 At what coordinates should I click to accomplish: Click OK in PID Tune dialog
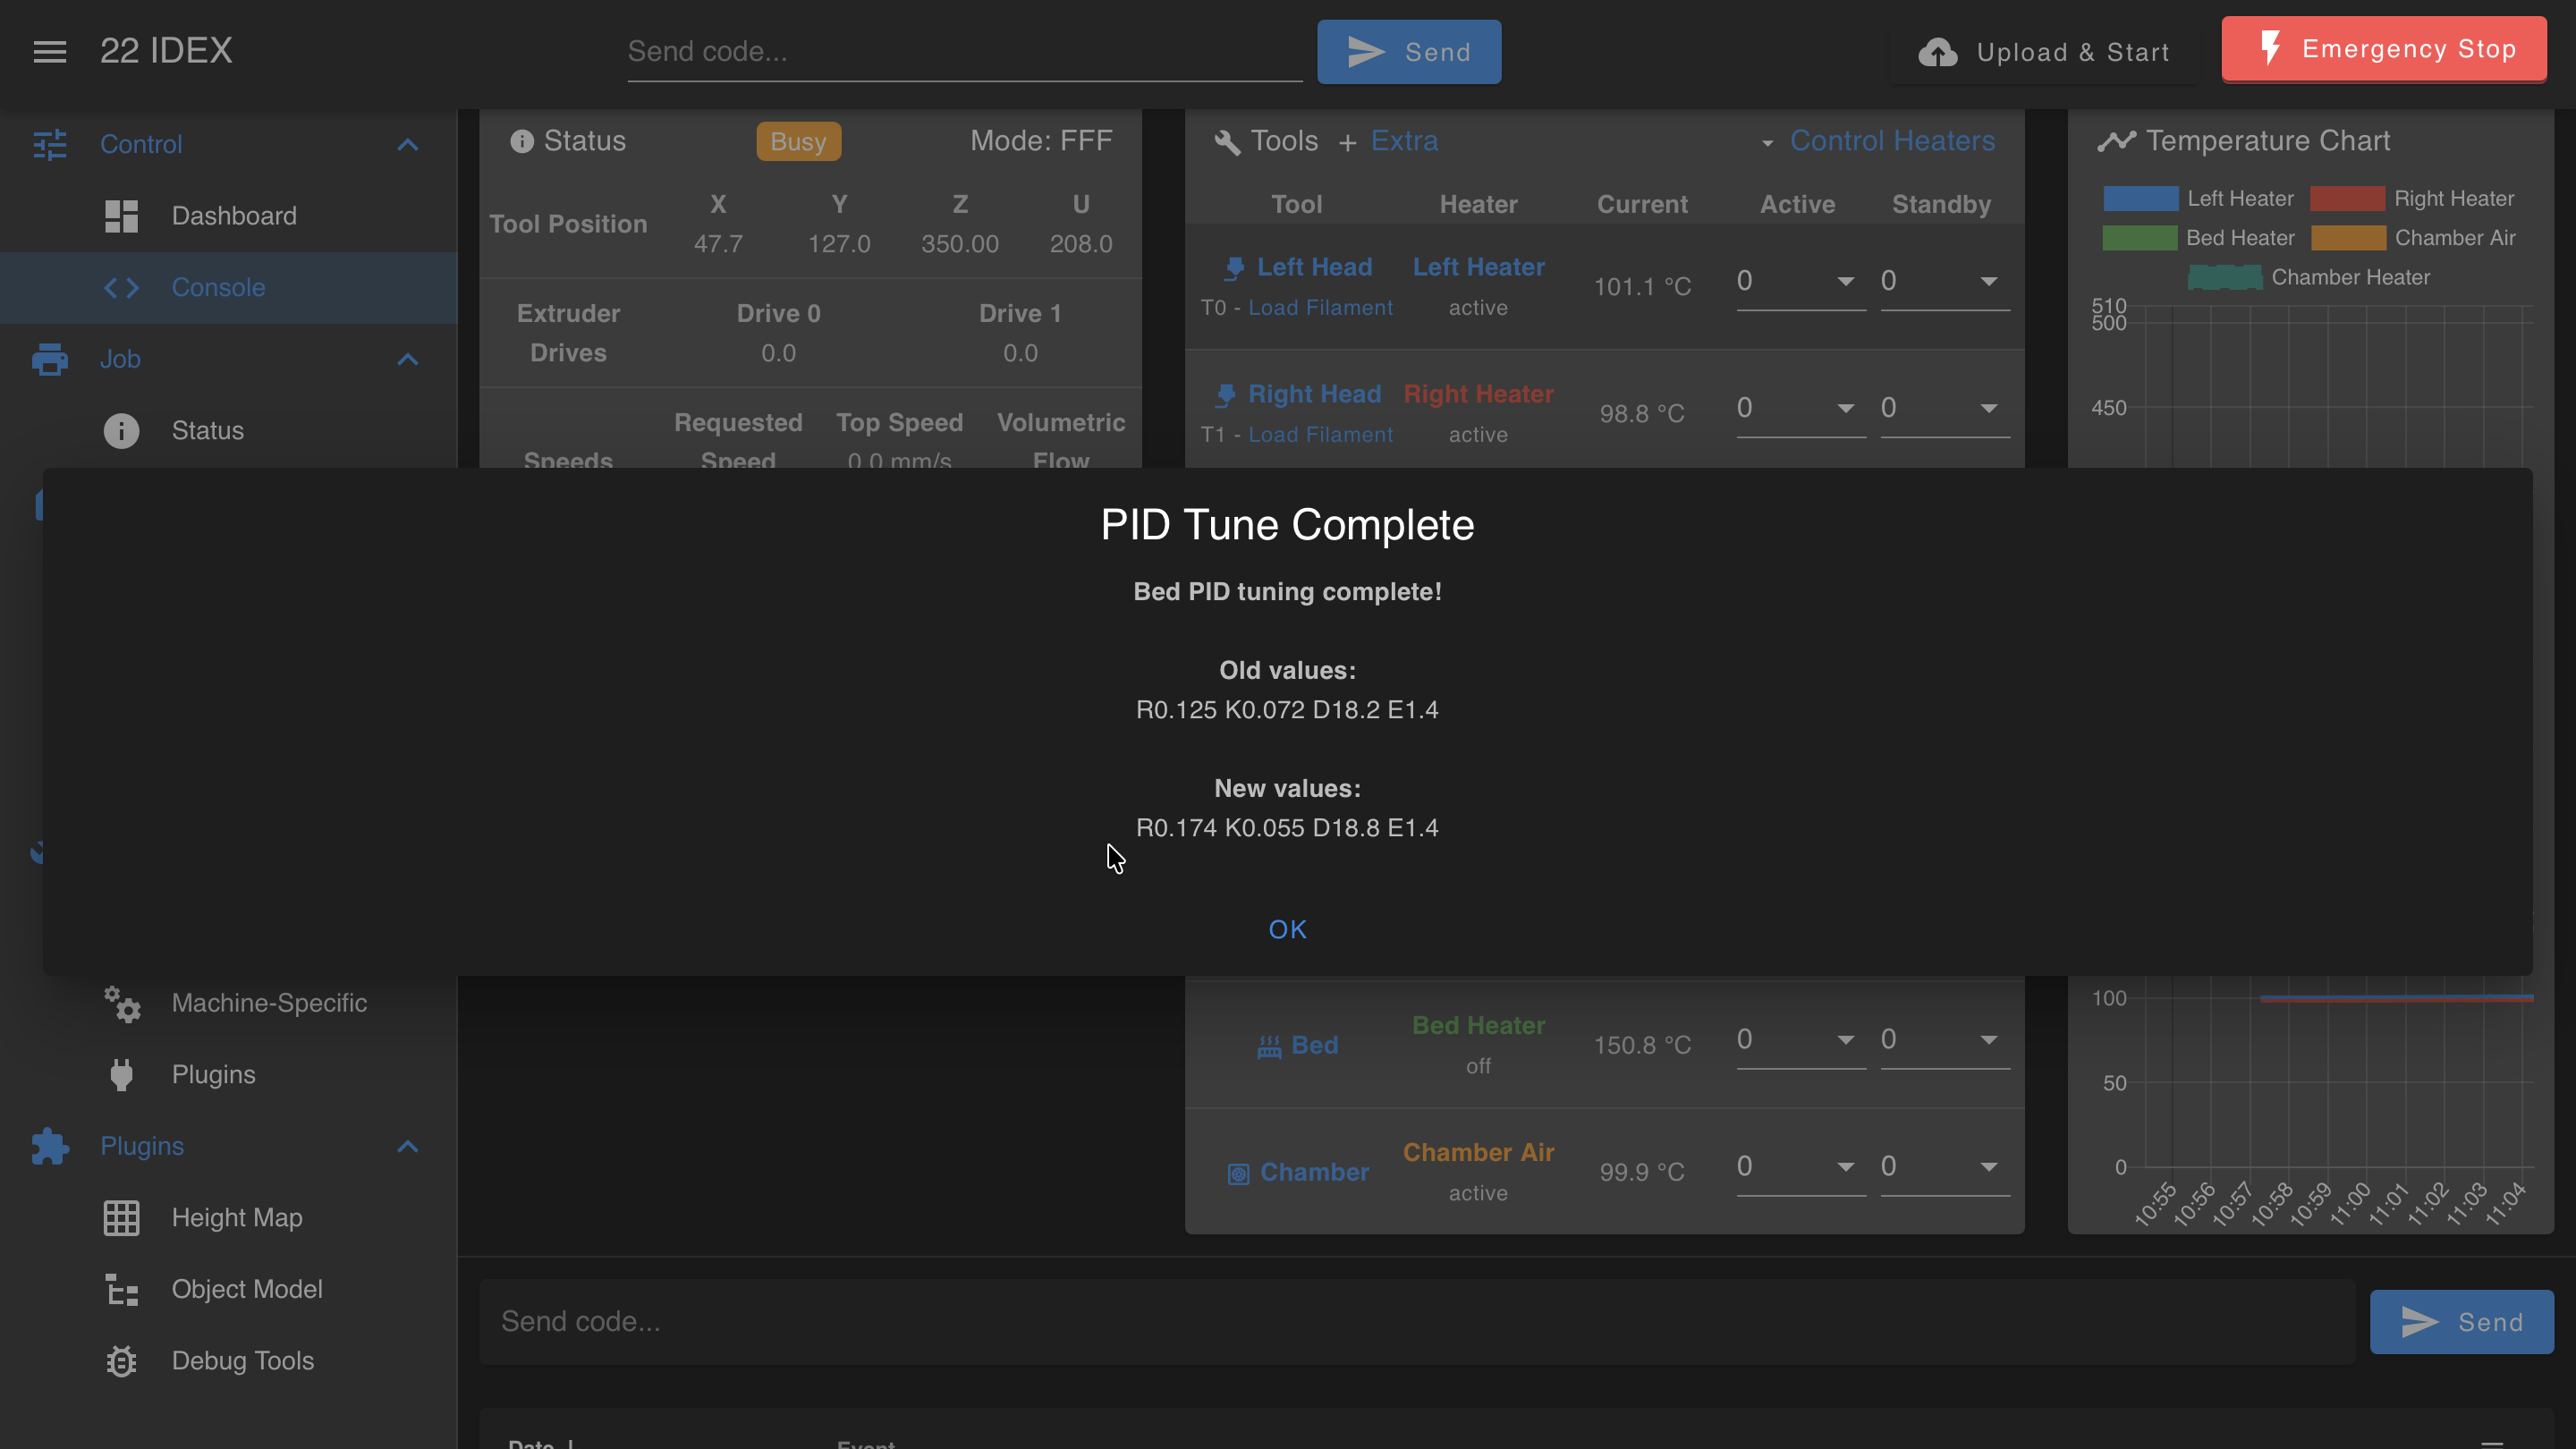1287,930
